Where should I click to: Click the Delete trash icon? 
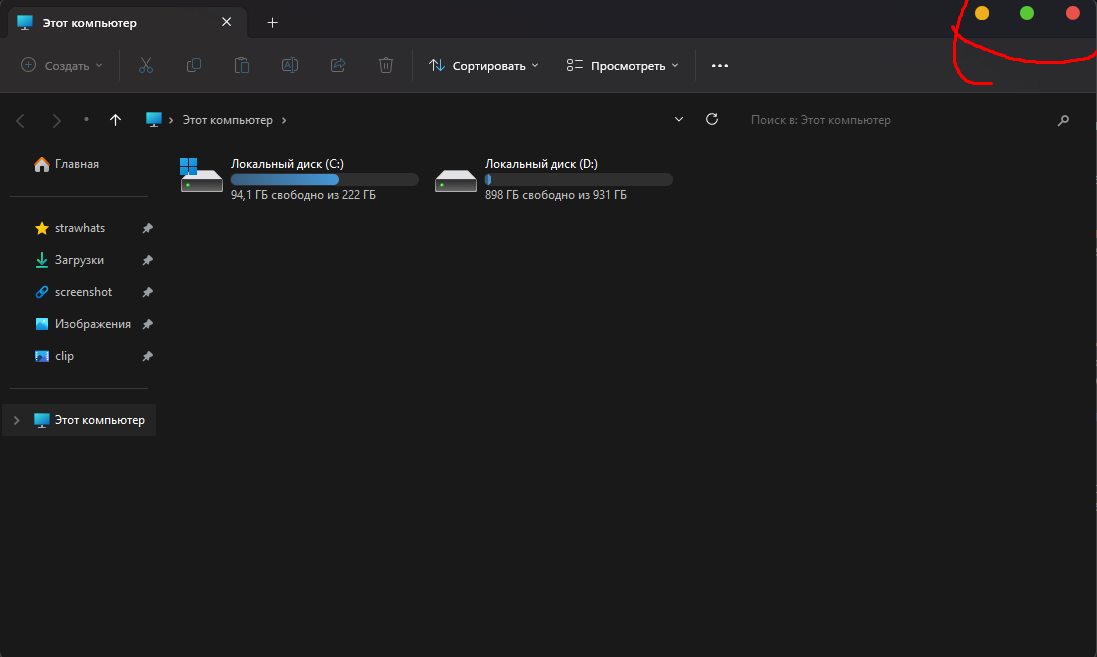(x=385, y=65)
